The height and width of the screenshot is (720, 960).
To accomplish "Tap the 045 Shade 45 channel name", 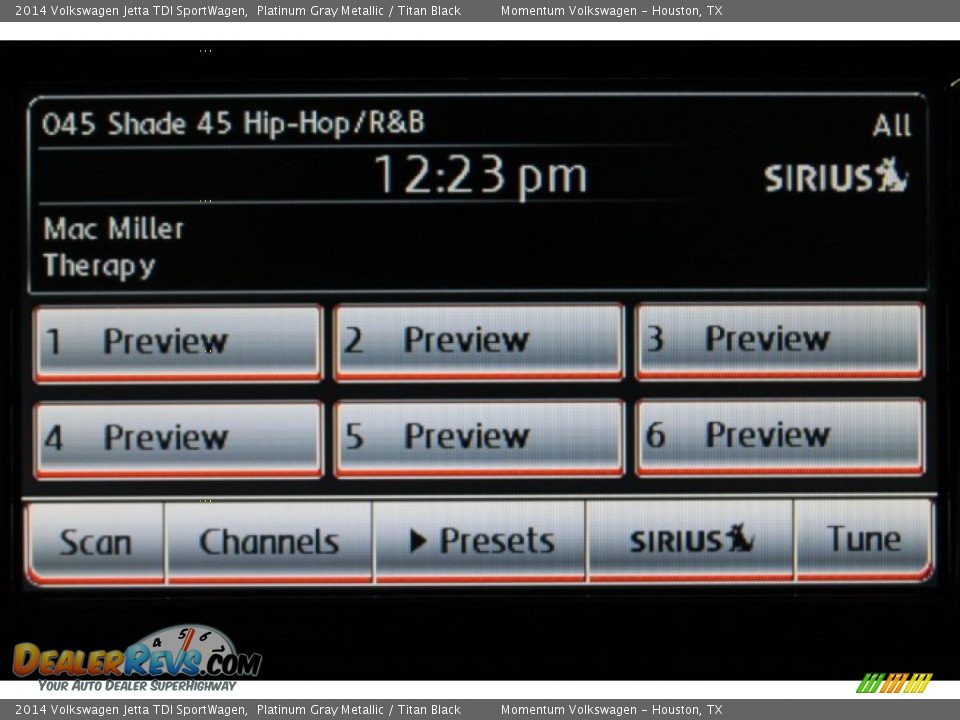I will pos(233,124).
